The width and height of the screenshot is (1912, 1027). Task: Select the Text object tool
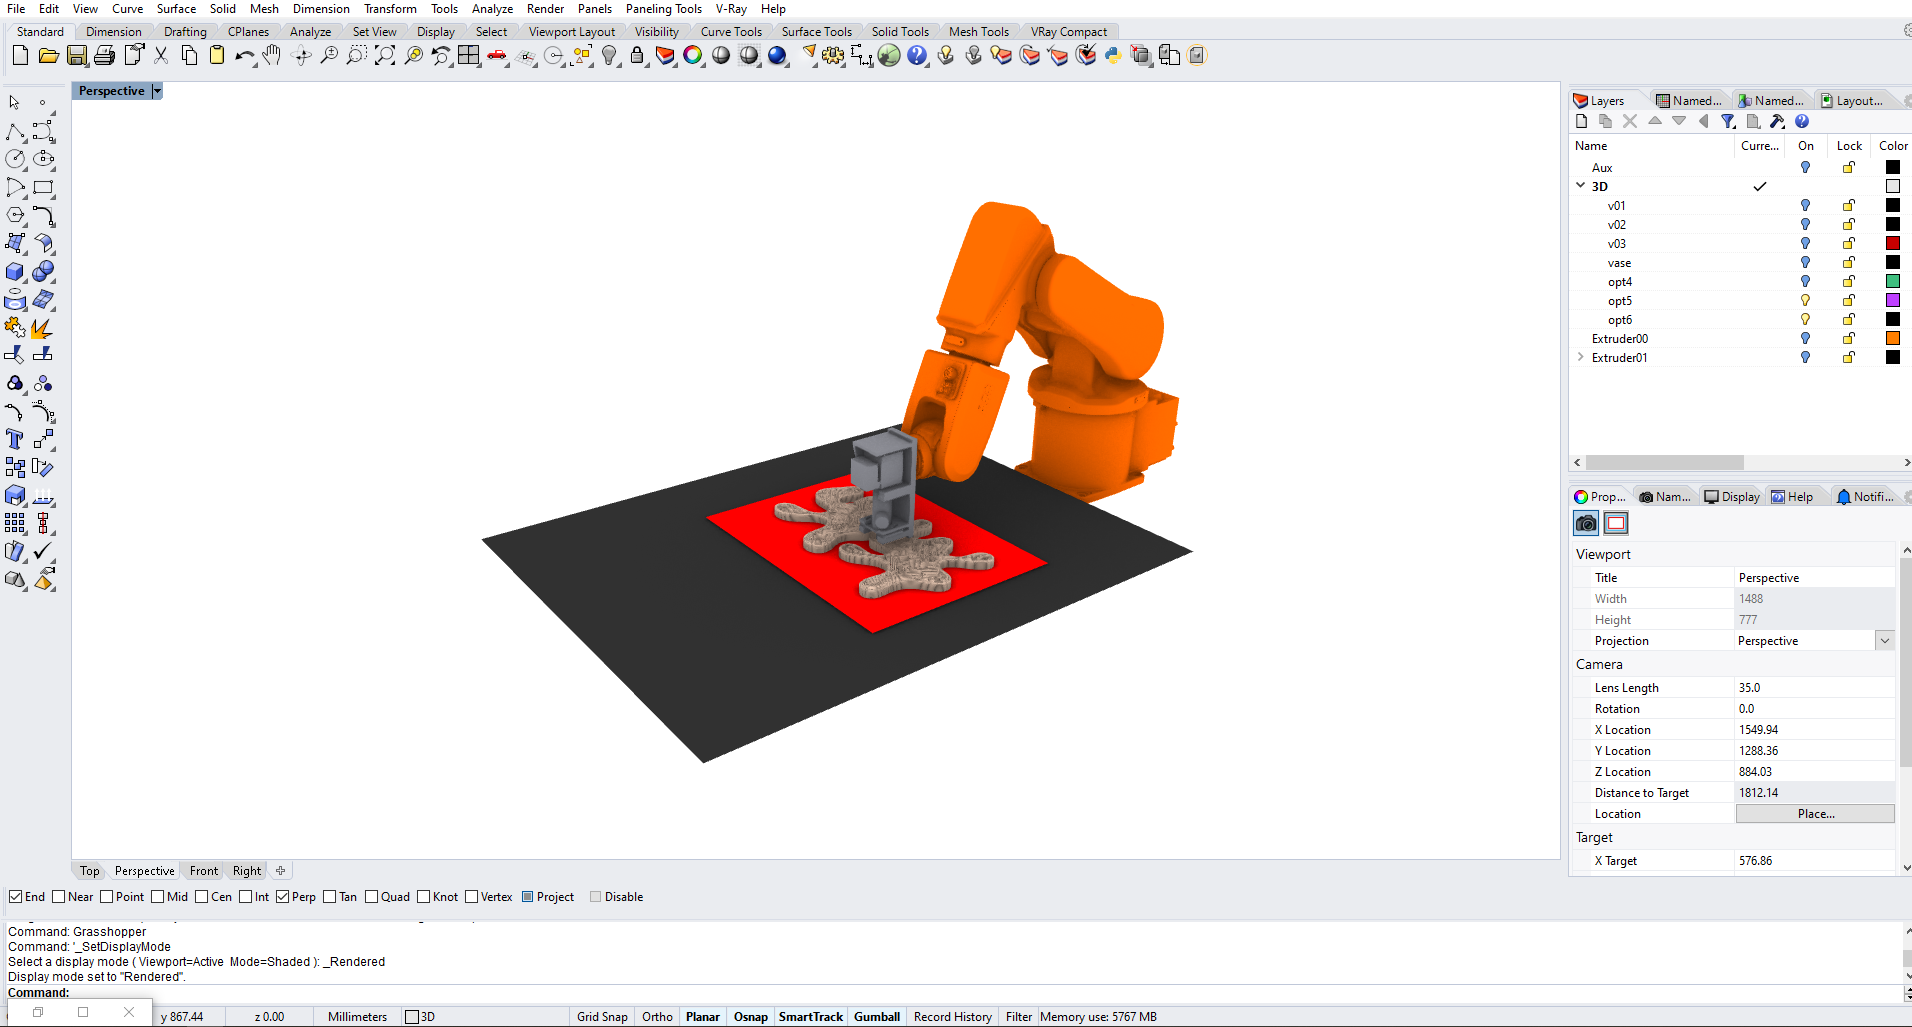click(15, 440)
